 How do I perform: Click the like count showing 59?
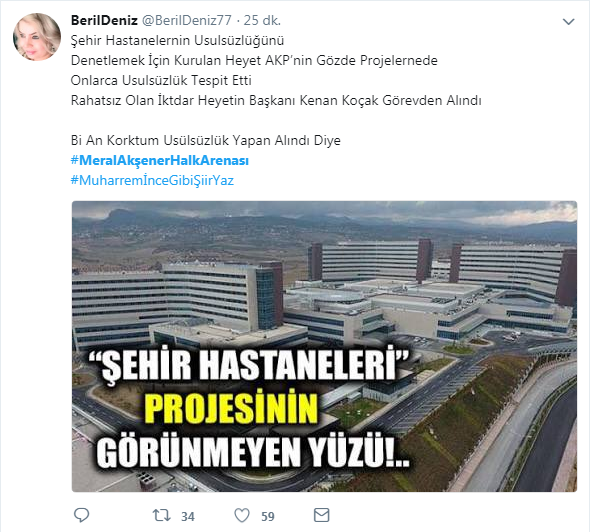tap(268, 517)
